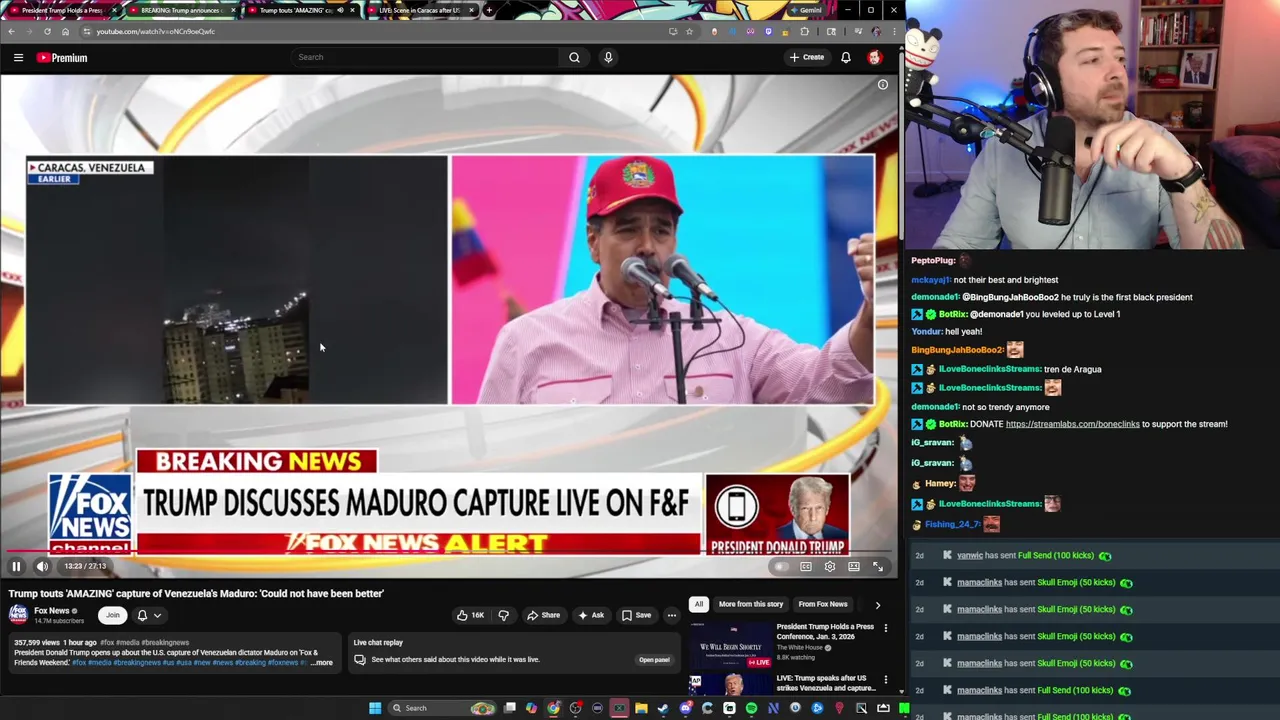1280x720 pixels.
Task: Click the yanwic username in the event list
Action: (x=969, y=556)
